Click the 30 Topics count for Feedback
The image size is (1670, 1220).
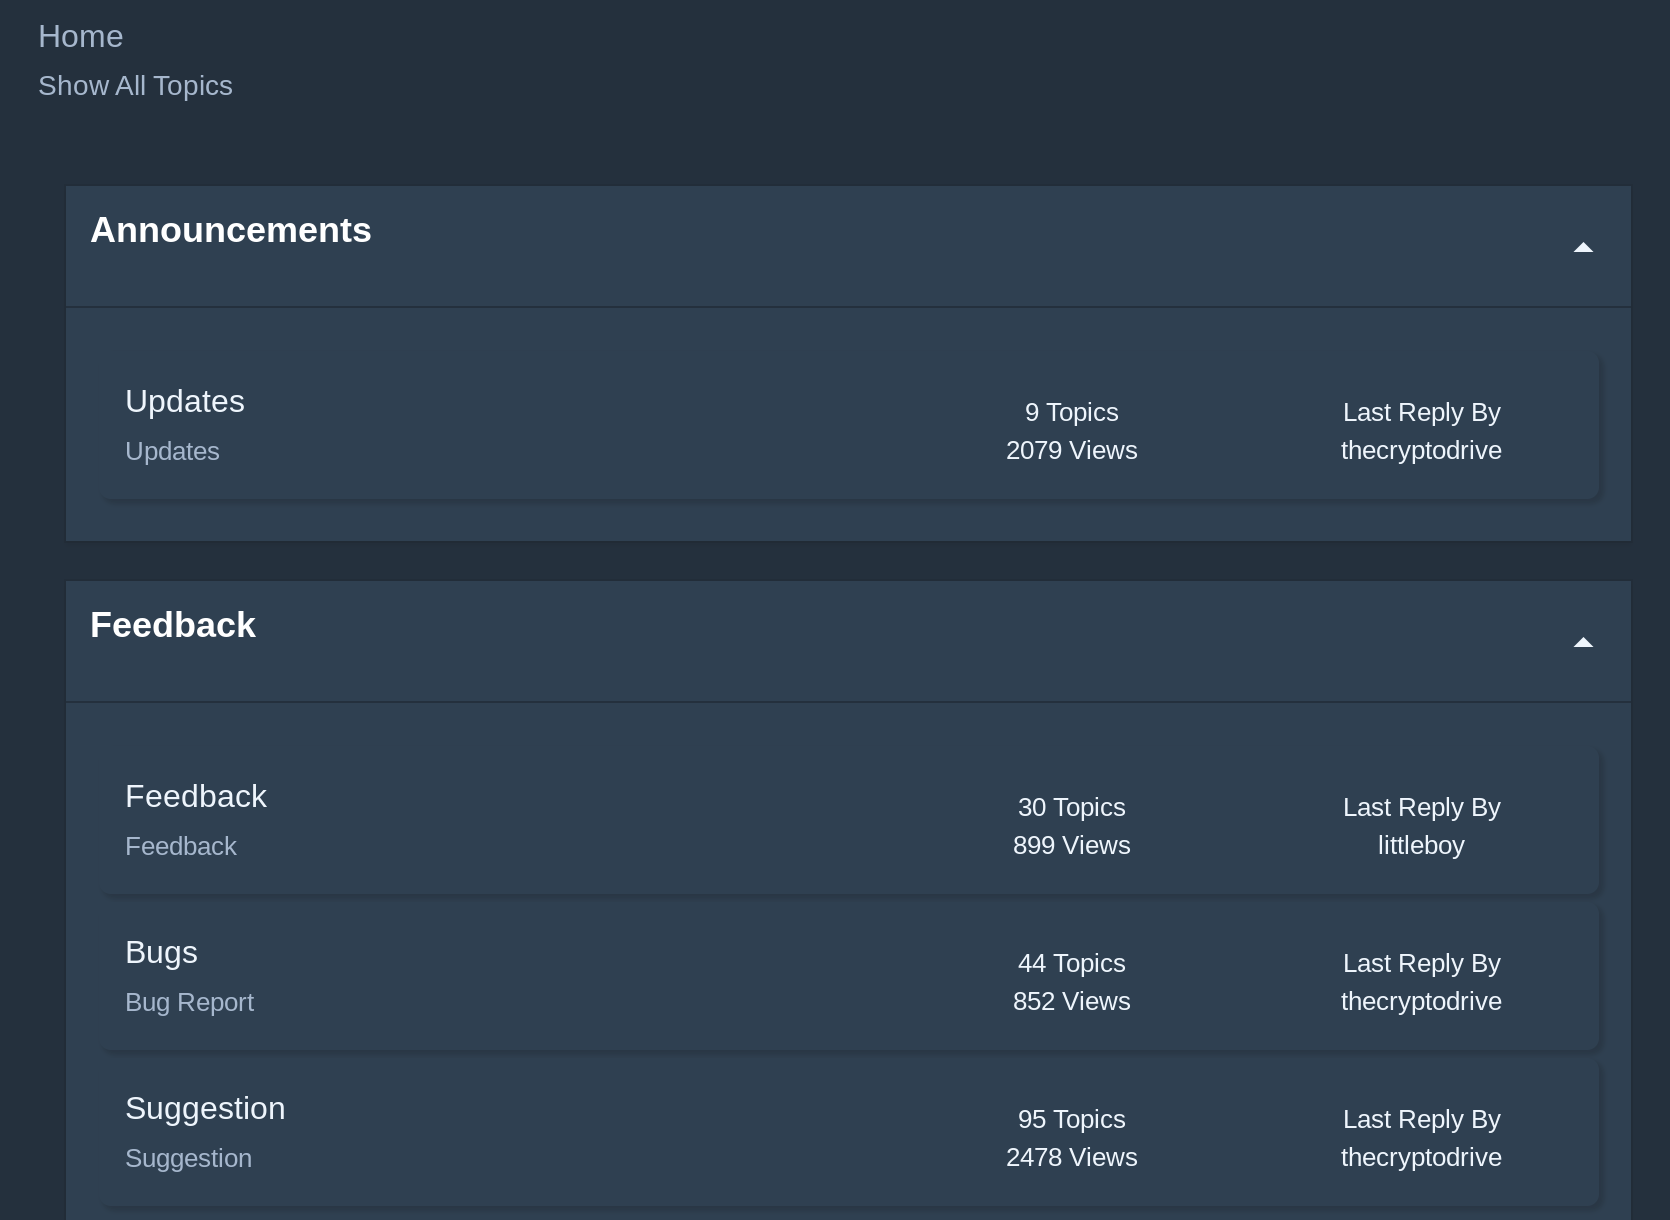1072,807
